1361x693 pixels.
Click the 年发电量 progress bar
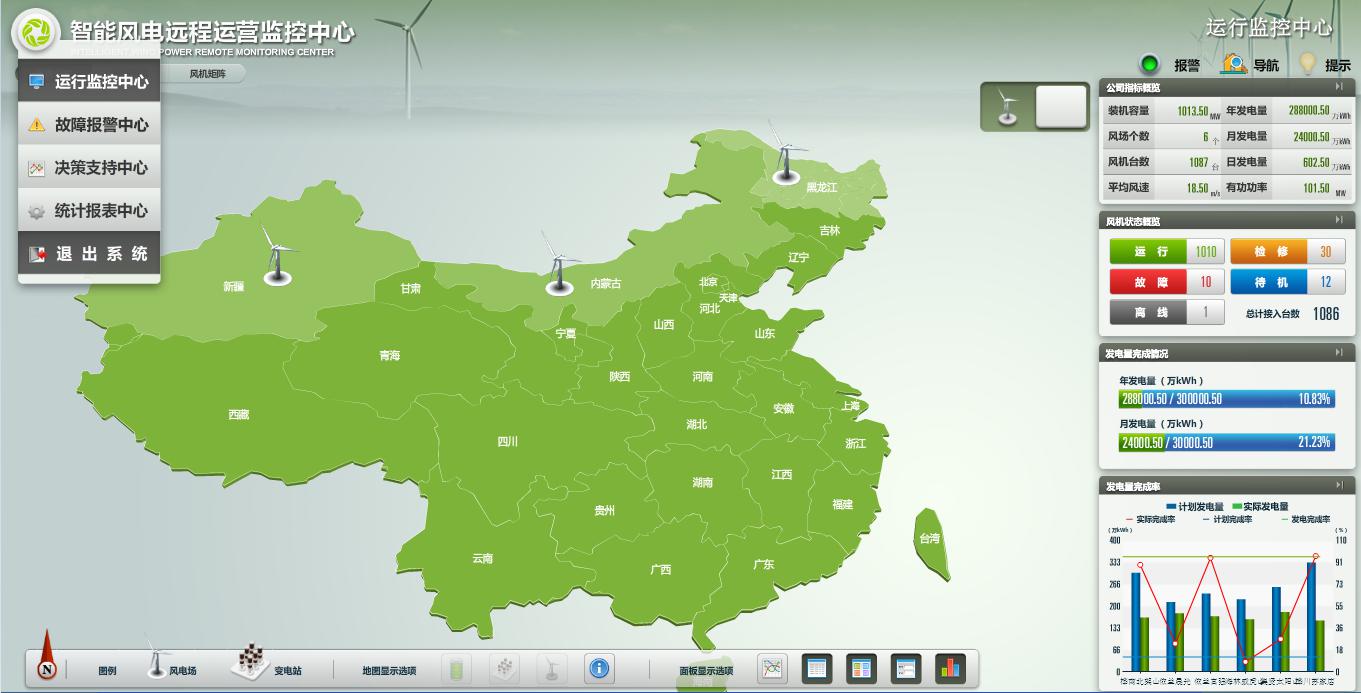tap(1227, 399)
